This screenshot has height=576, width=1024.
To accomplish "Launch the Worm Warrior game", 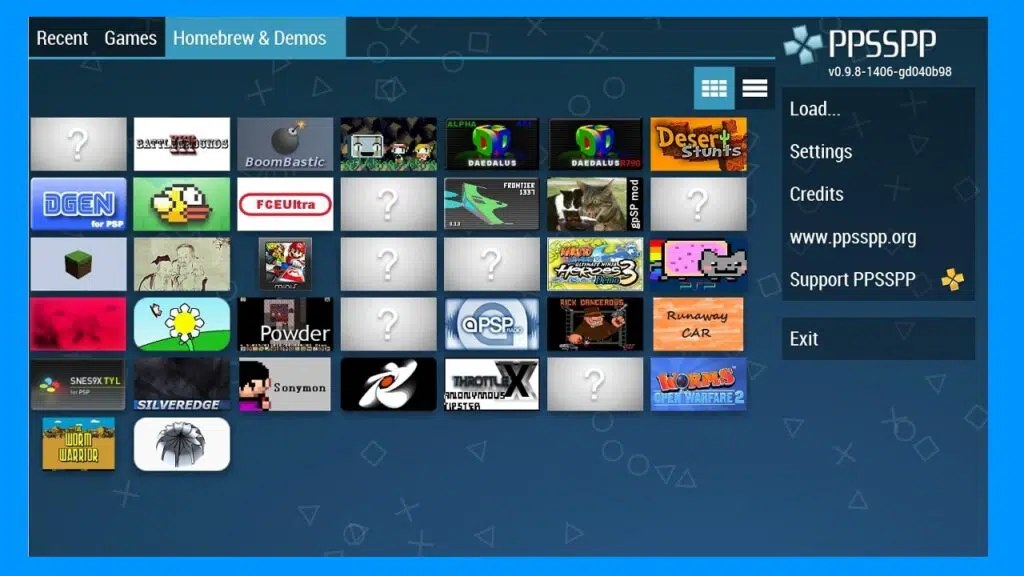I will tap(78, 445).
